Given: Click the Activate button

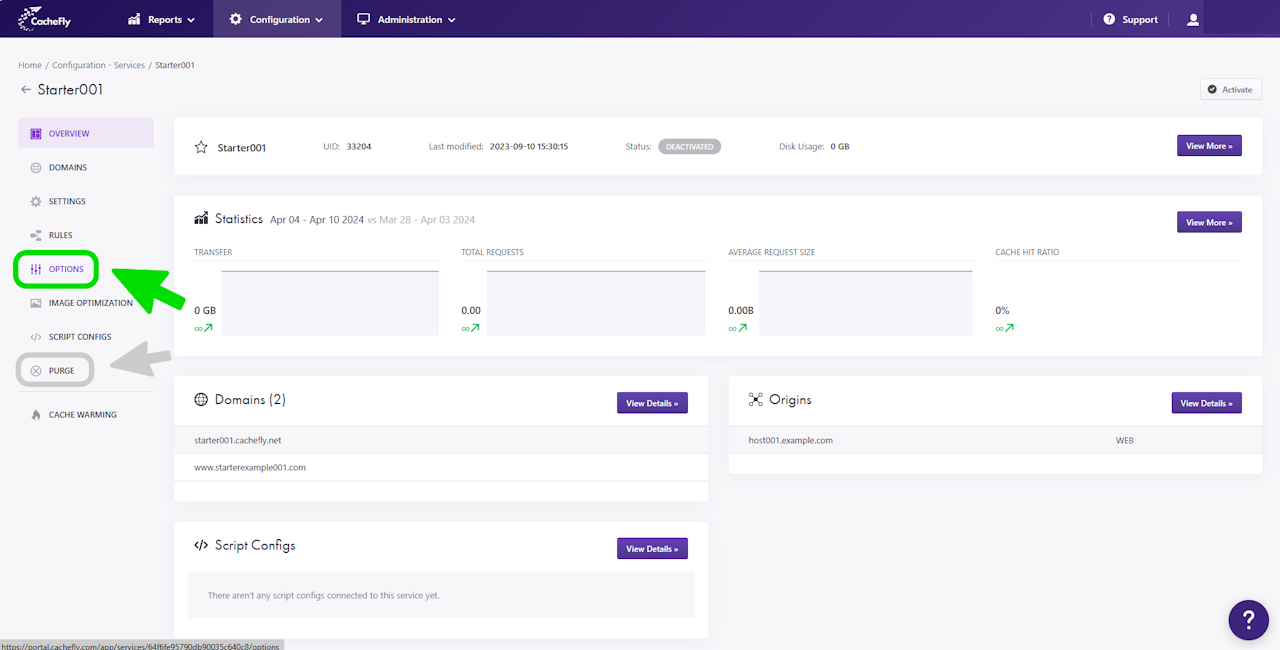Looking at the screenshot, I should (1231, 90).
